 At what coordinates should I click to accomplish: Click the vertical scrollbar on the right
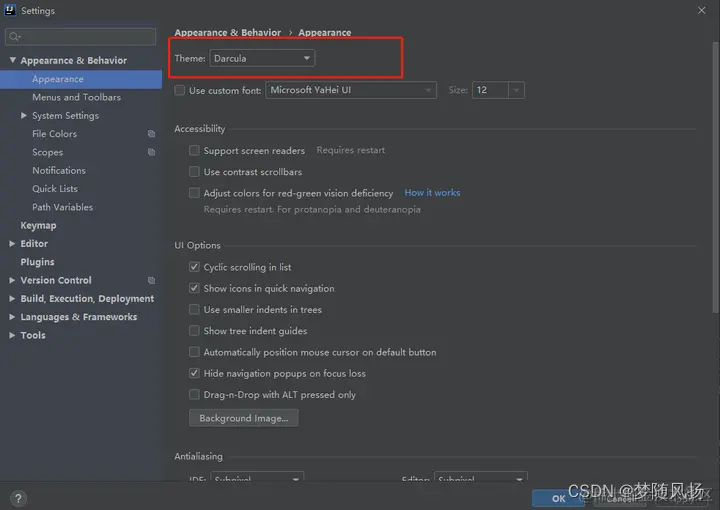coord(715,177)
